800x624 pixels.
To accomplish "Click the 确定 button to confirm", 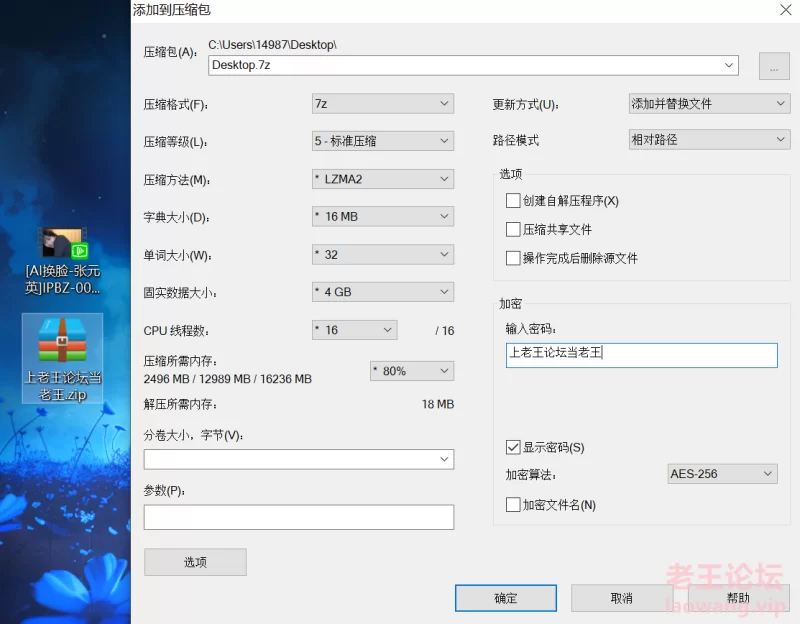I will [506, 598].
